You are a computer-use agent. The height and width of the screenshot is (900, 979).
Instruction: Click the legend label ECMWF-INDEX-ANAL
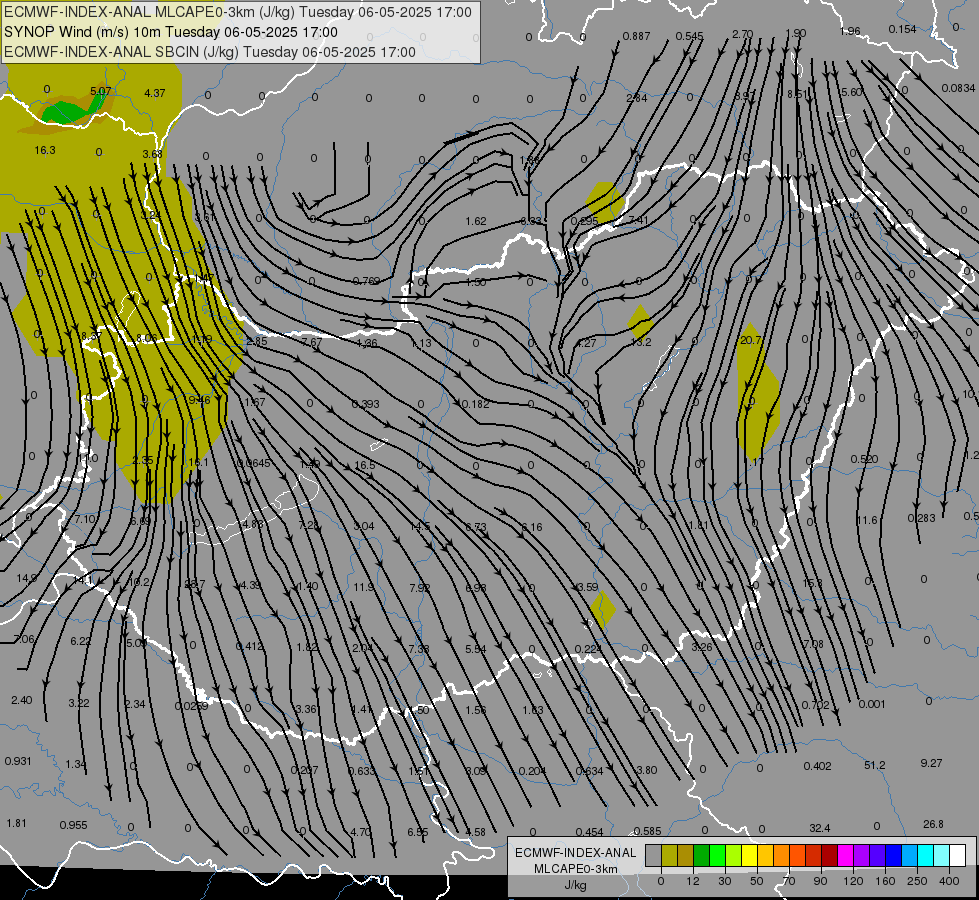575,853
